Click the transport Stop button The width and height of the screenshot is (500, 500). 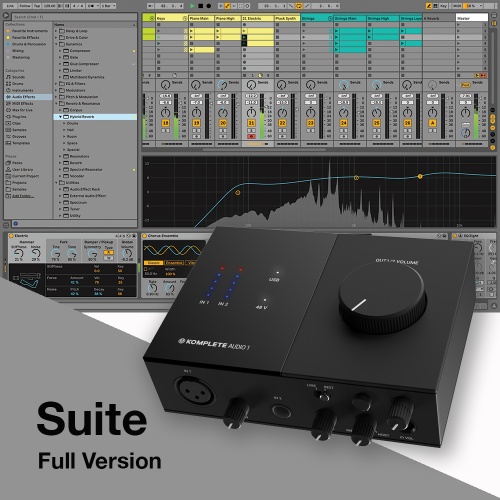click(x=200, y=6)
